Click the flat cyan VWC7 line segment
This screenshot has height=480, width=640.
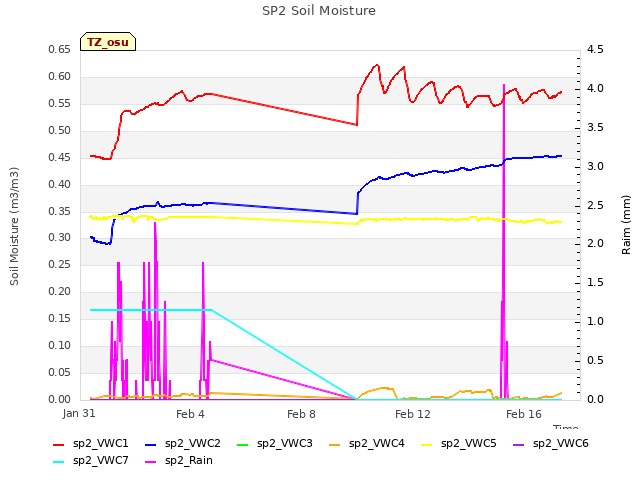click(x=150, y=310)
